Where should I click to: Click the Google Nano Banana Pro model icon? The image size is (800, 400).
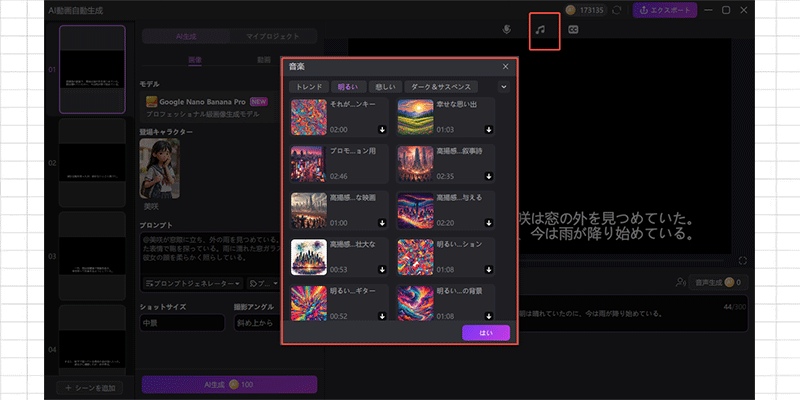click(x=151, y=102)
